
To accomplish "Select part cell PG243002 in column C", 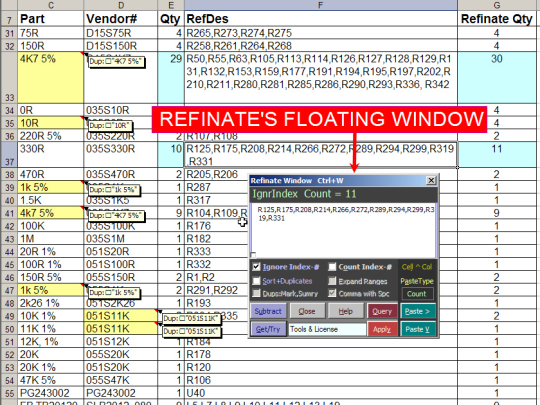I will [51, 393].
